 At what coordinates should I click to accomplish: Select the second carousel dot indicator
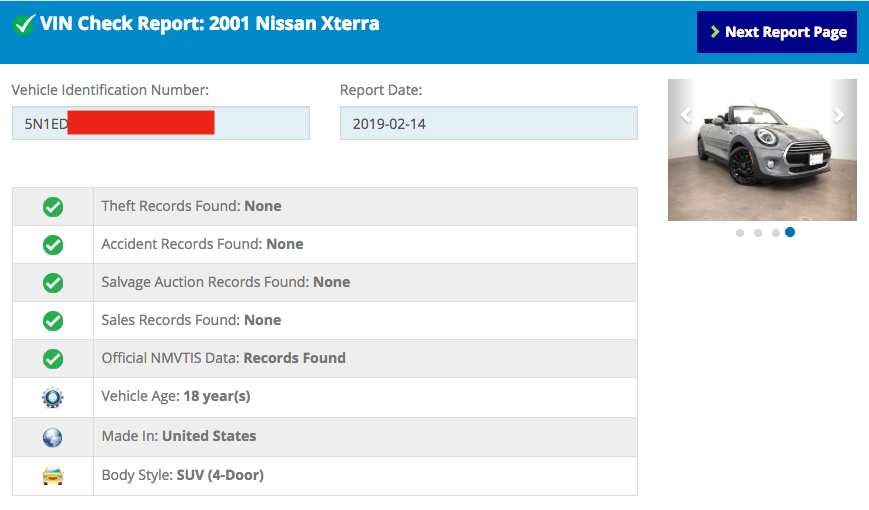[x=758, y=233]
